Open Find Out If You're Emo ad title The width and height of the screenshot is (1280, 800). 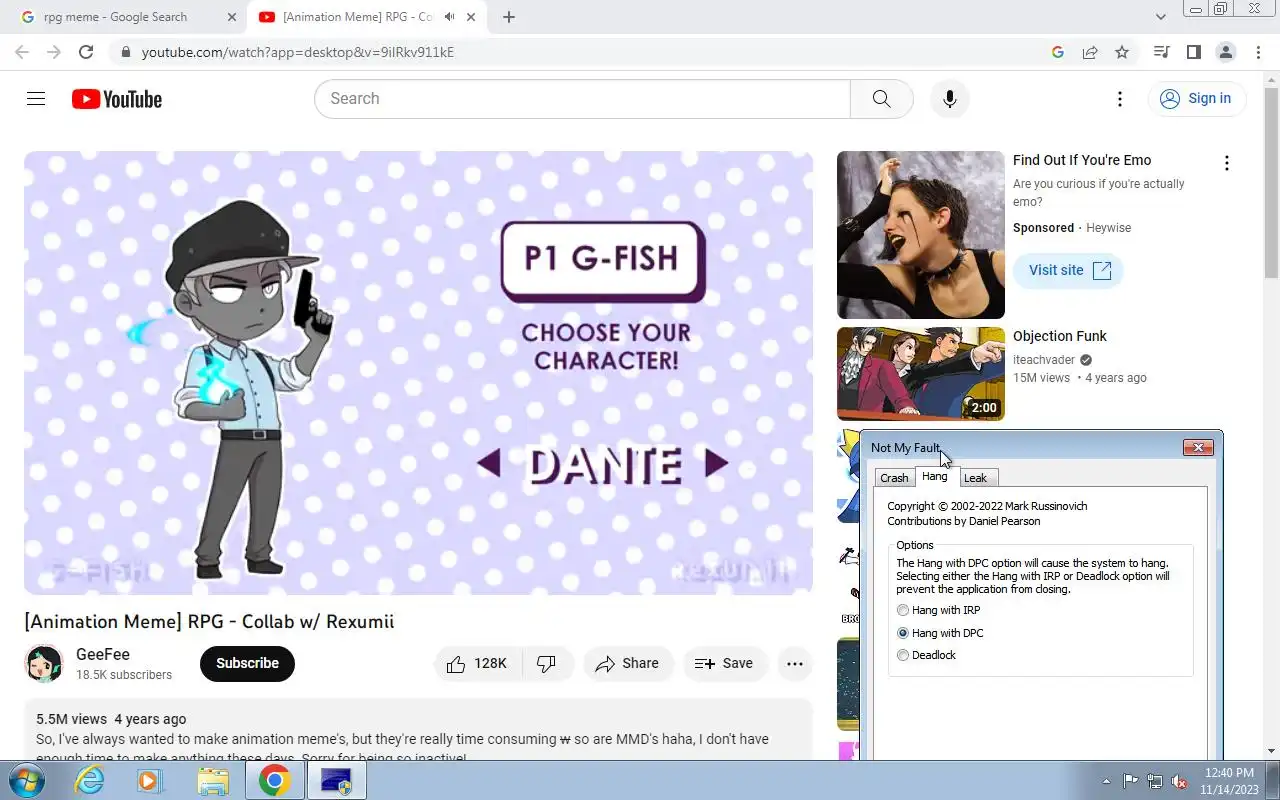click(1082, 160)
